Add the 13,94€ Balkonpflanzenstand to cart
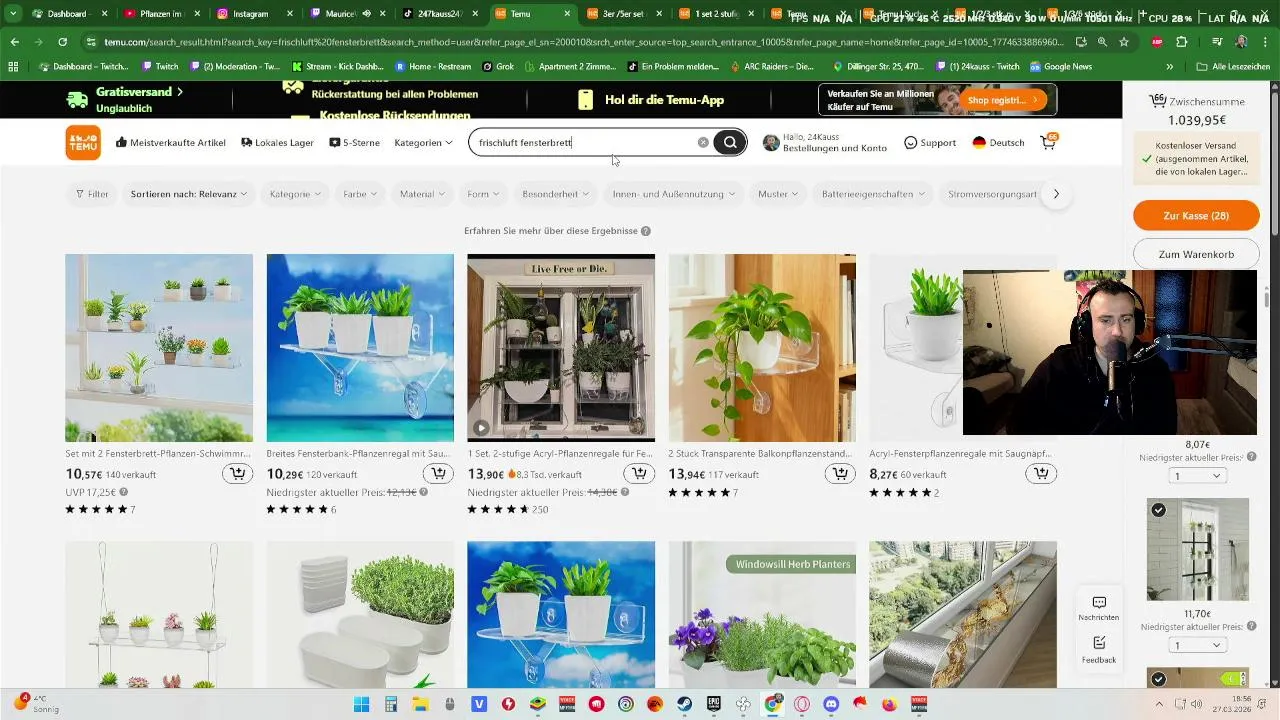 840,474
